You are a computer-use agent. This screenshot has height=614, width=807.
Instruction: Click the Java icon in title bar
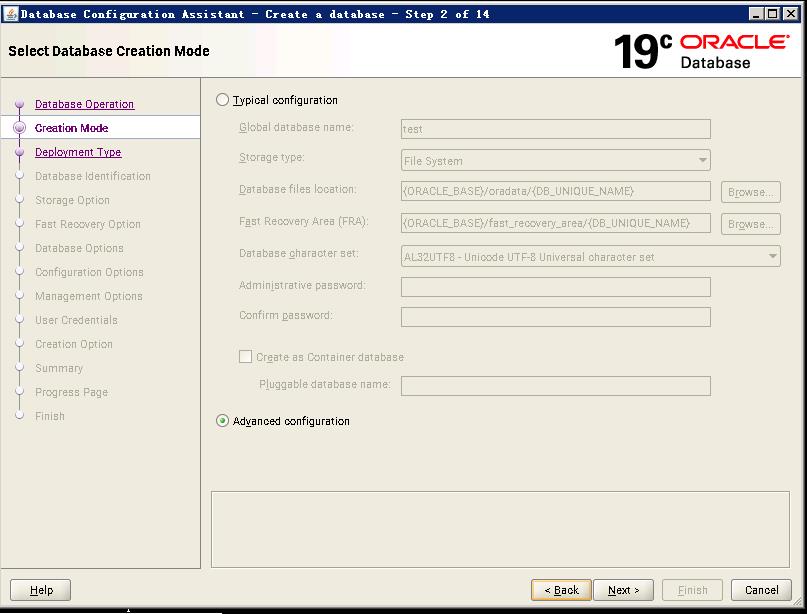[x=10, y=14]
